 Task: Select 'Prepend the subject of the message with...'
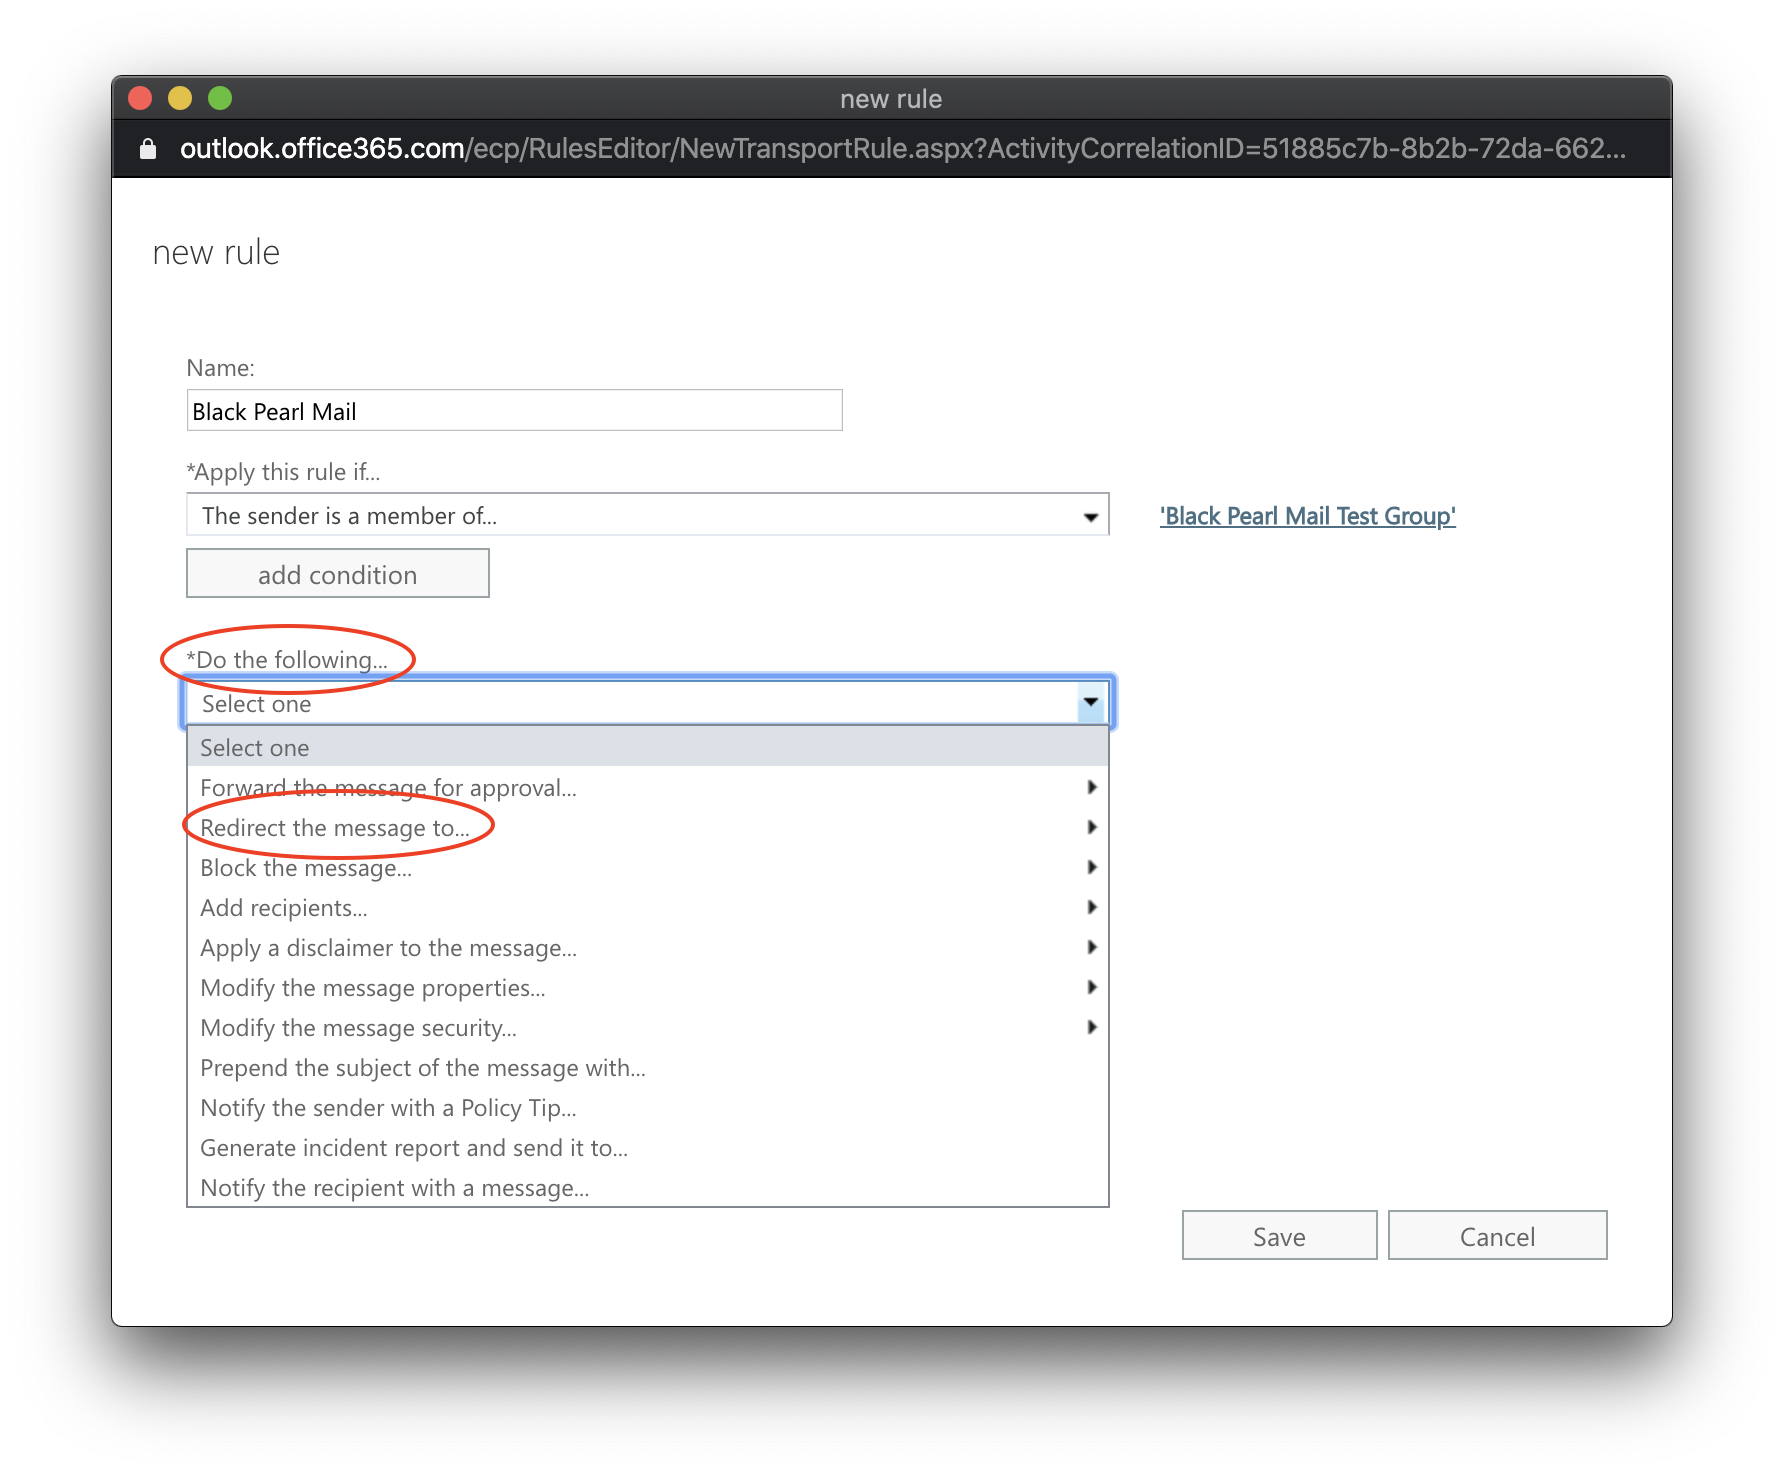[x=648, y=1067]
